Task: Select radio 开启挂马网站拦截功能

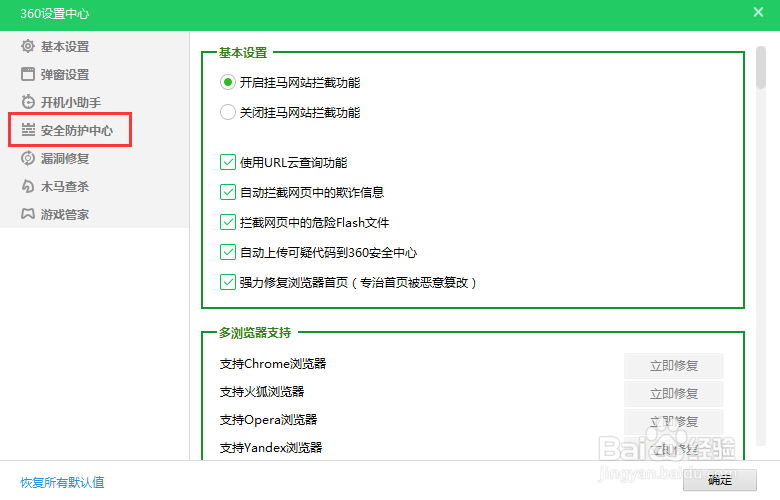Action: pyautogui.click(x=228, y=82)
